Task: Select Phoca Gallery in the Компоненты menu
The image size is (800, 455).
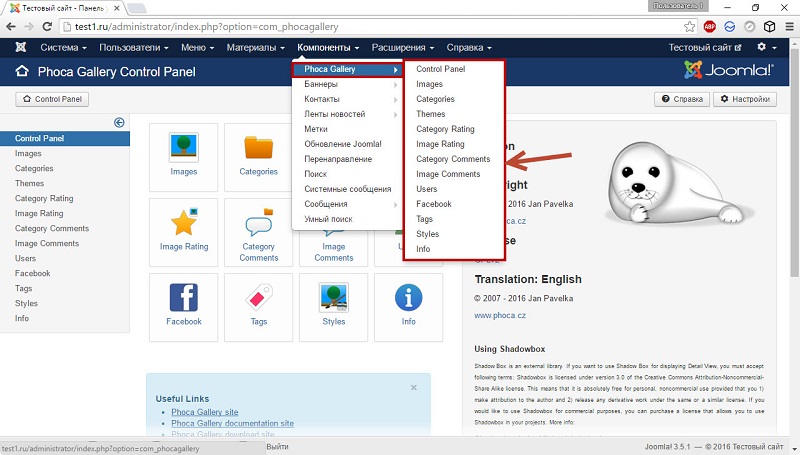Action: coord(347,69)
